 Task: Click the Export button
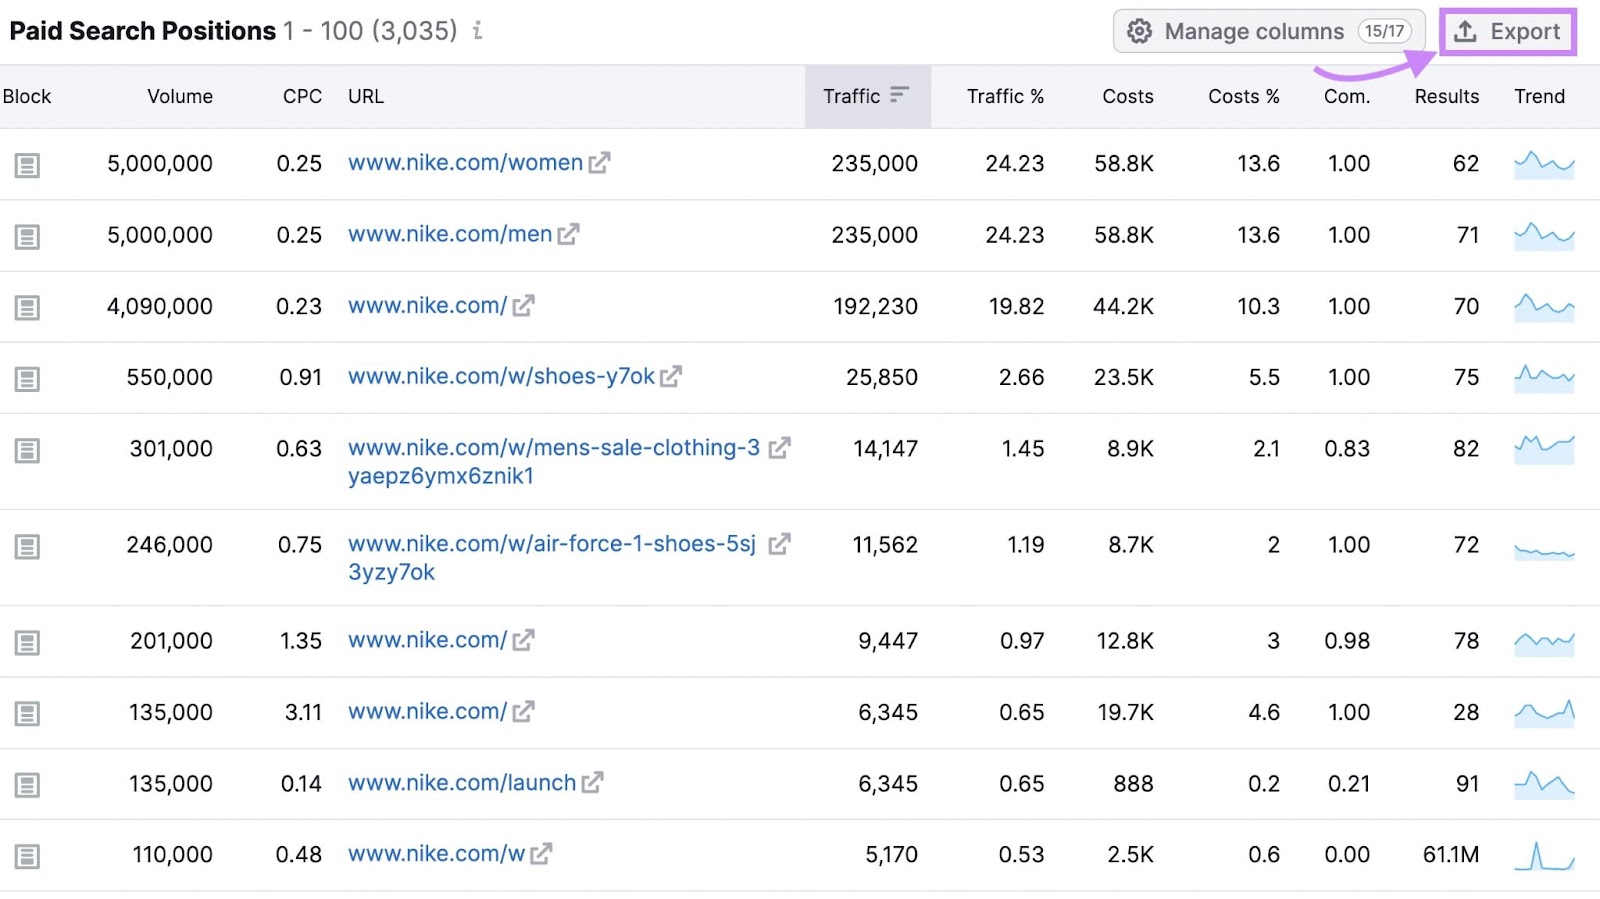click(x=1508, y=32)
